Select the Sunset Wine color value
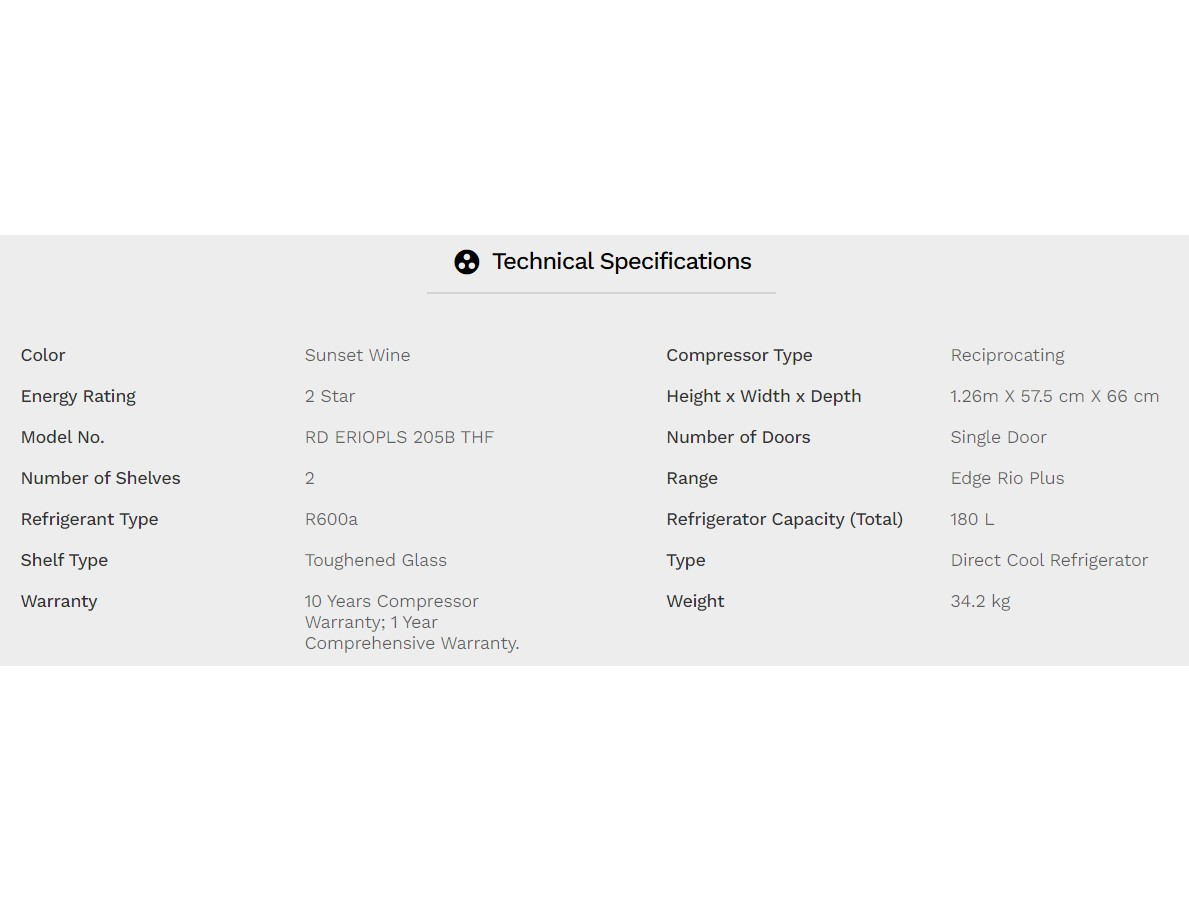Image resolution: width=1189 pixels, height=900 pixels. [x=357, y=355]
